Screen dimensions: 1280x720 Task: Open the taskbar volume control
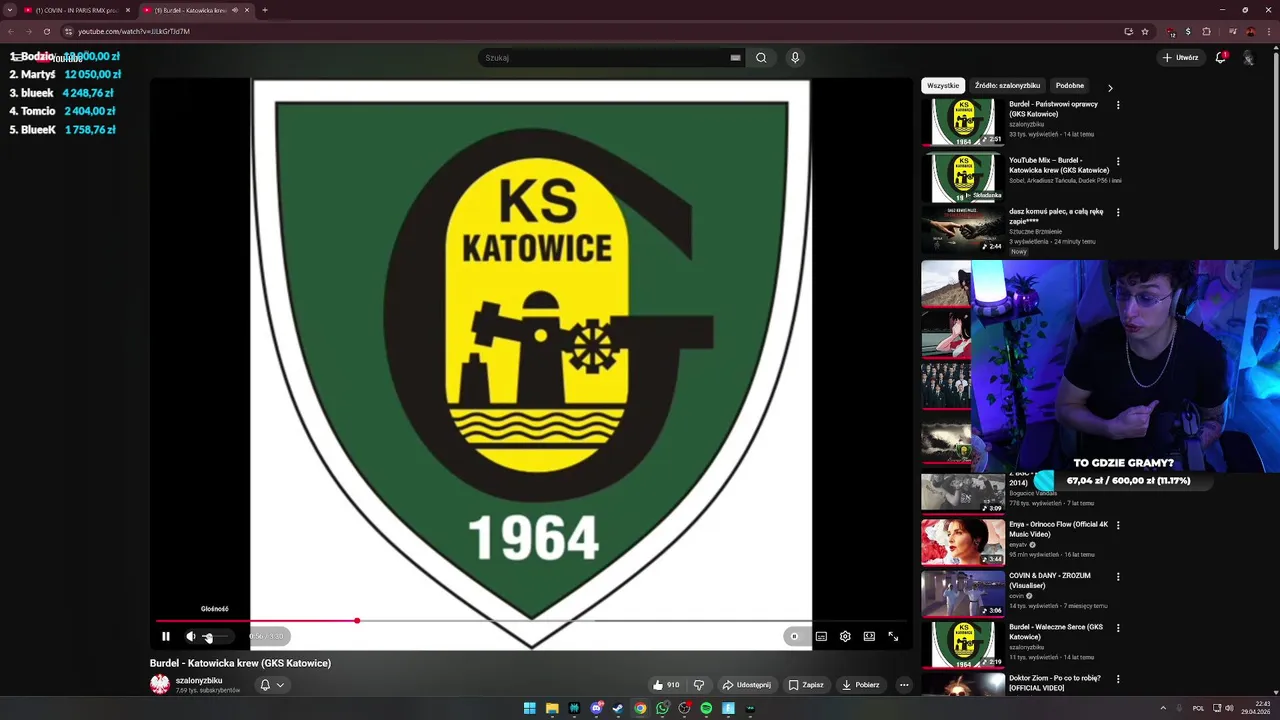[x=1229, y=708]
